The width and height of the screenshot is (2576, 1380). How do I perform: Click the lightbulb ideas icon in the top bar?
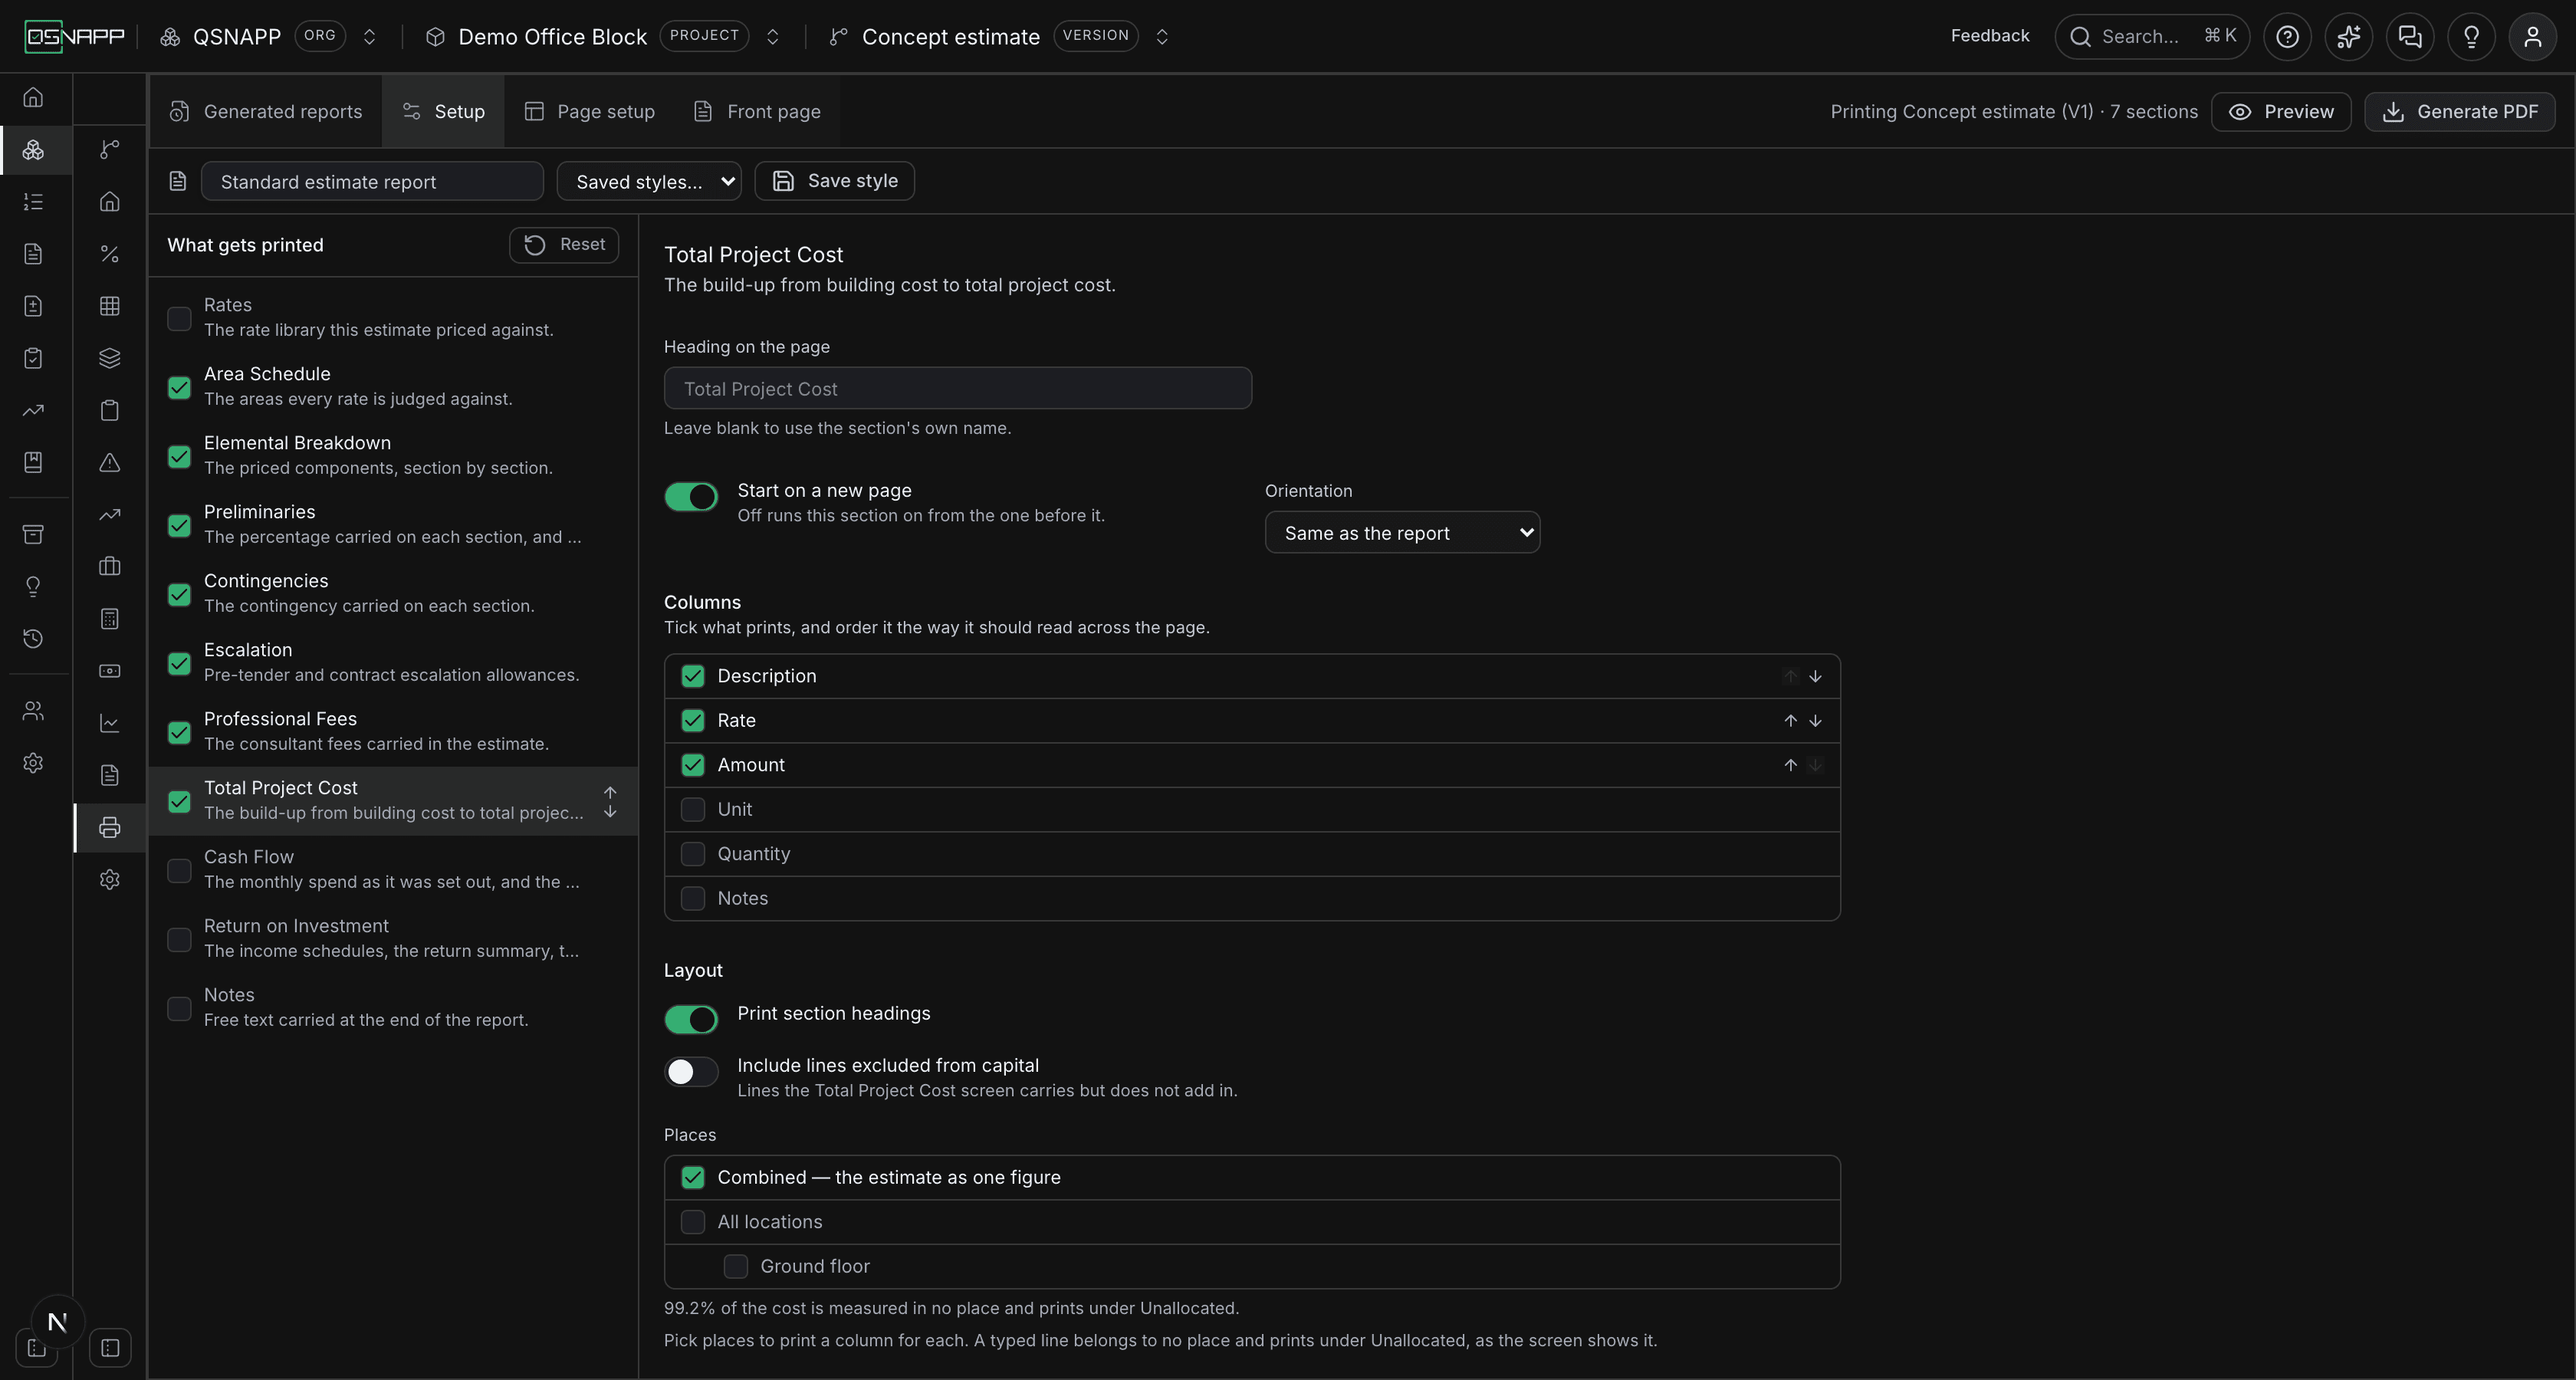pos(2471,37)
